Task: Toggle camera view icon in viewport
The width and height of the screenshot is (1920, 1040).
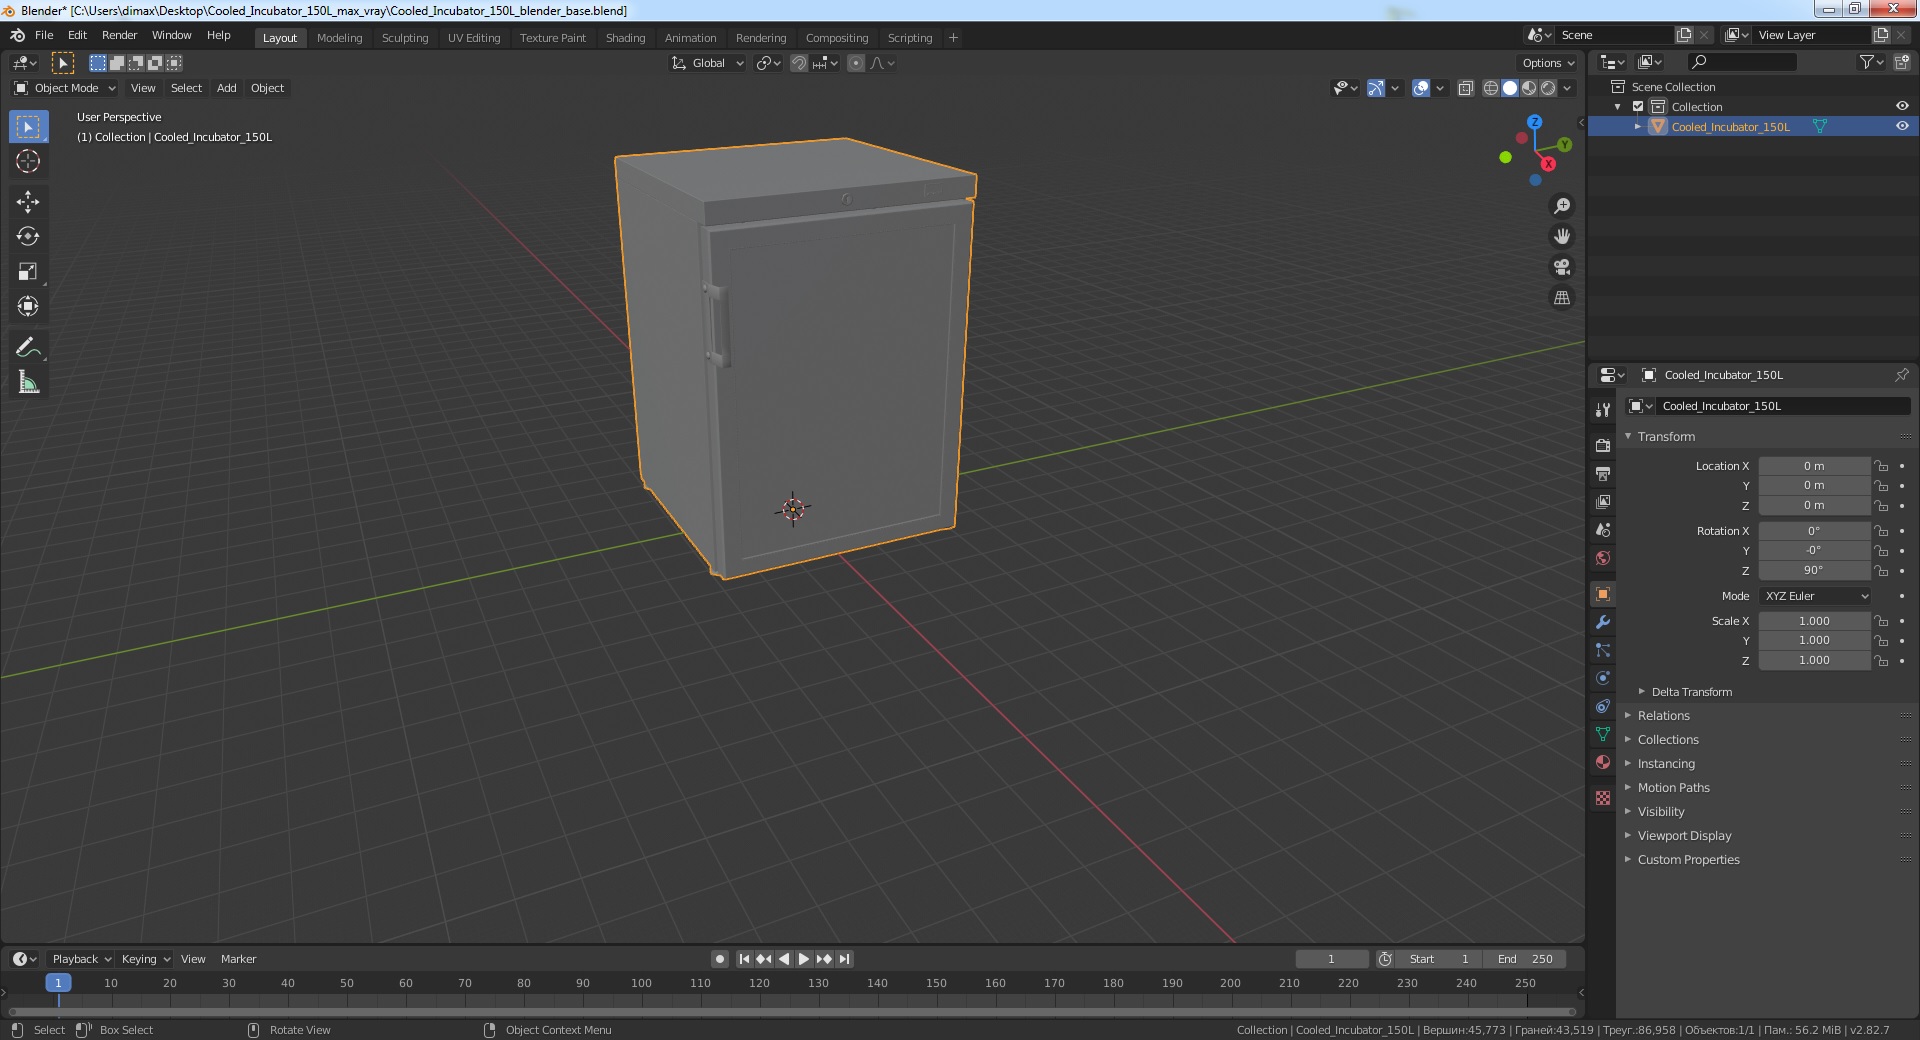Action: 1561,267
